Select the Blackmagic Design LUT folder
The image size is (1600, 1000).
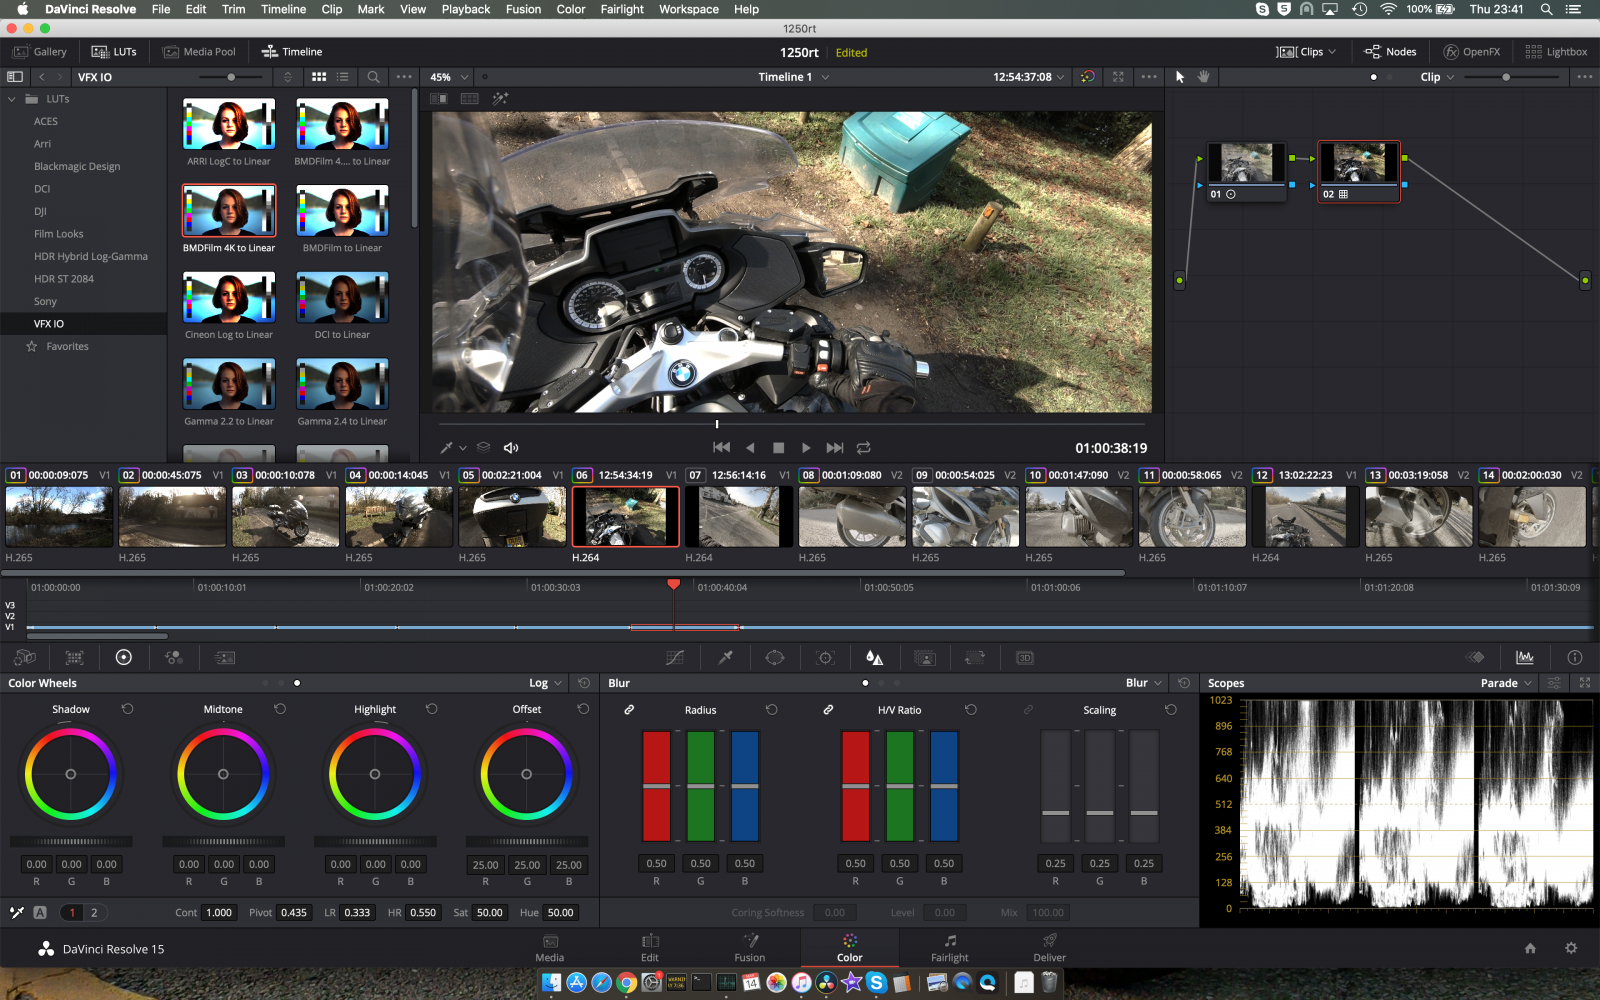(x=77, y=166)
